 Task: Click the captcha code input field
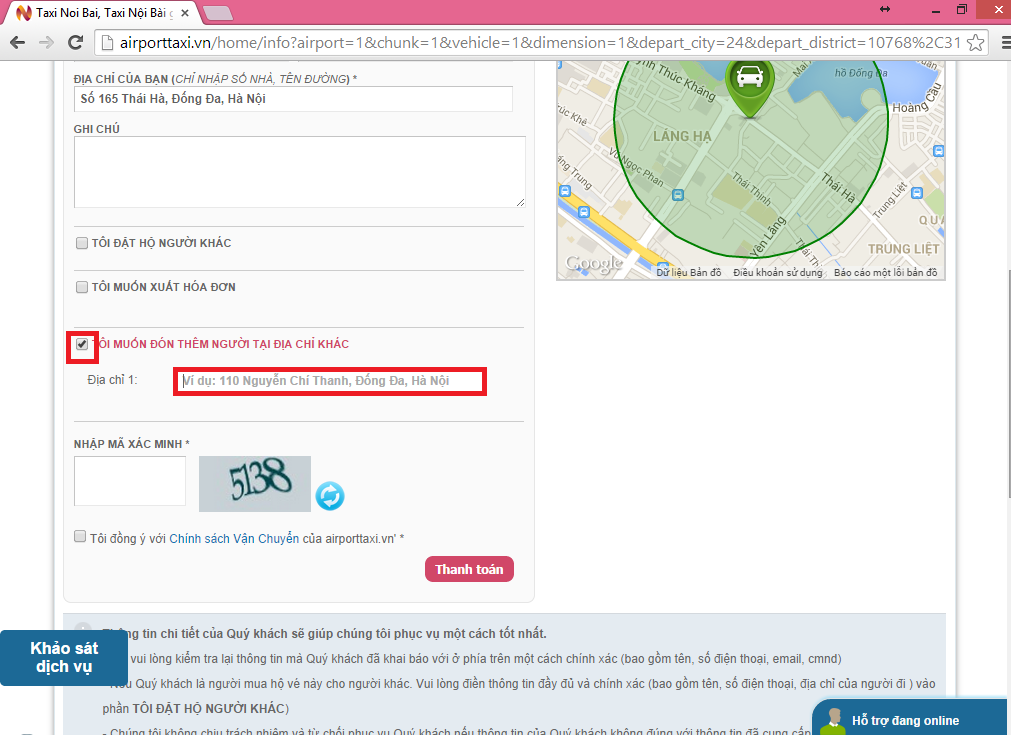tap(130, 481)
